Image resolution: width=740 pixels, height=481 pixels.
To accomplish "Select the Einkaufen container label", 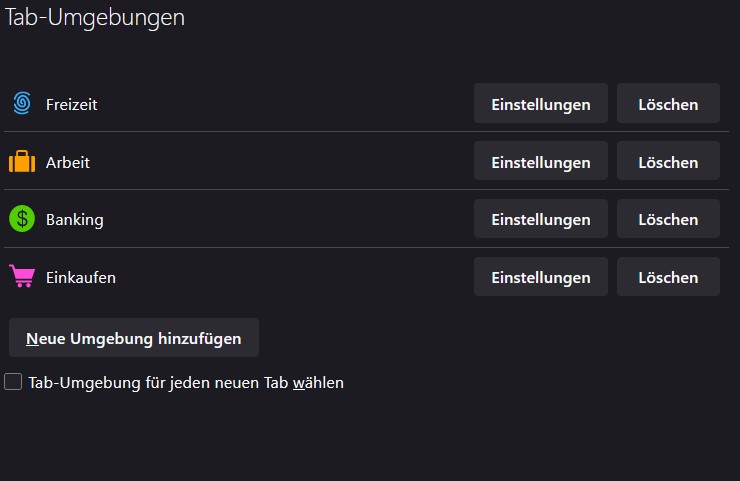I will pyautogui.click(x=81, y=277).
